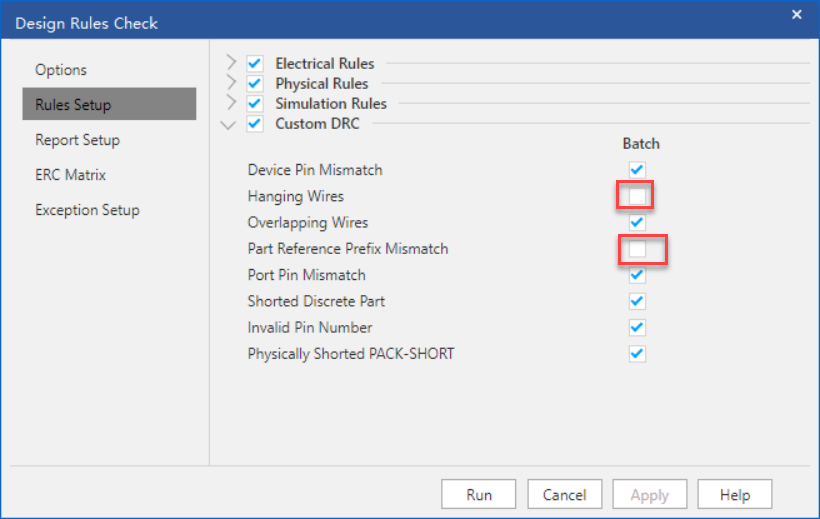Click the Run button
Viewport: 820px width, 519px height.
pos(479,495)
